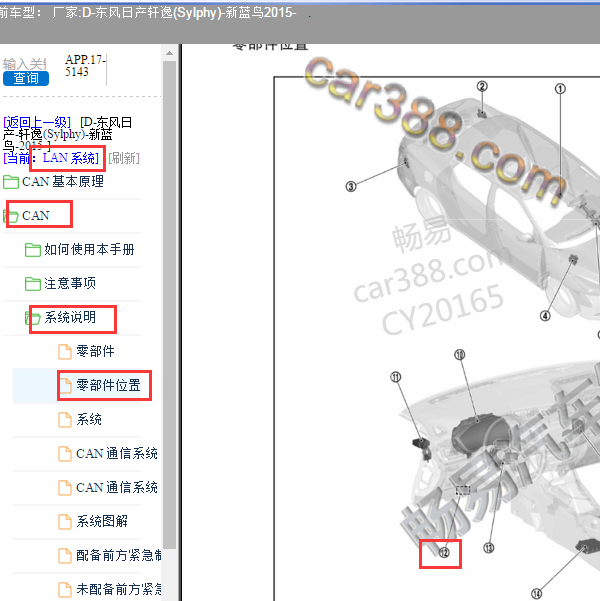The height and width of the screenshot is (601, 600).
Task: Click callout number 13 on the dashboard diagram
Action: 488,548
